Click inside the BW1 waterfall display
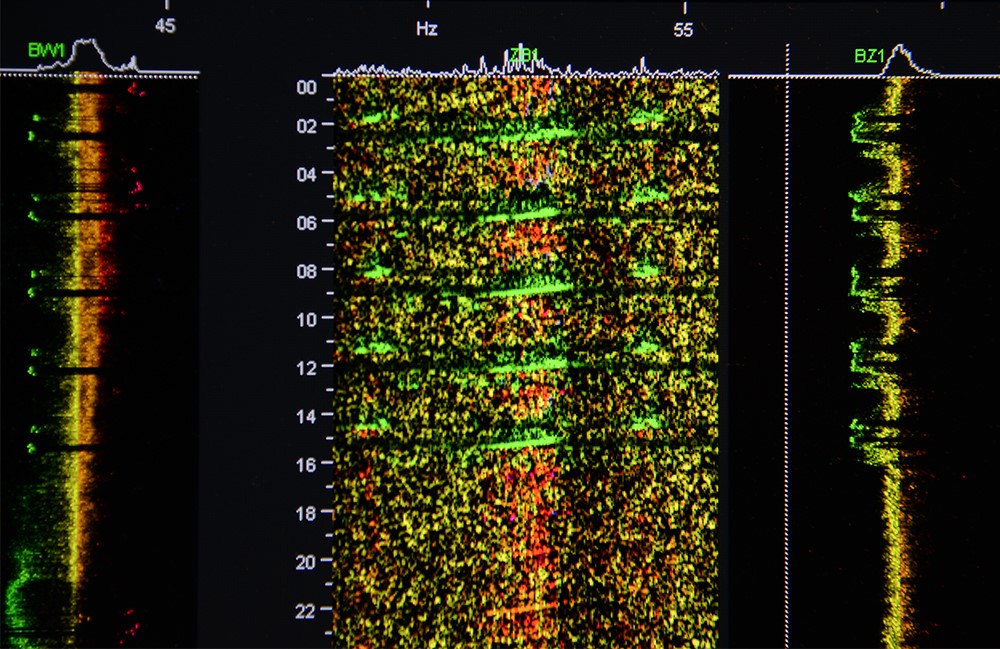This screenshot has height=649, width=1000. coord(99,362)
